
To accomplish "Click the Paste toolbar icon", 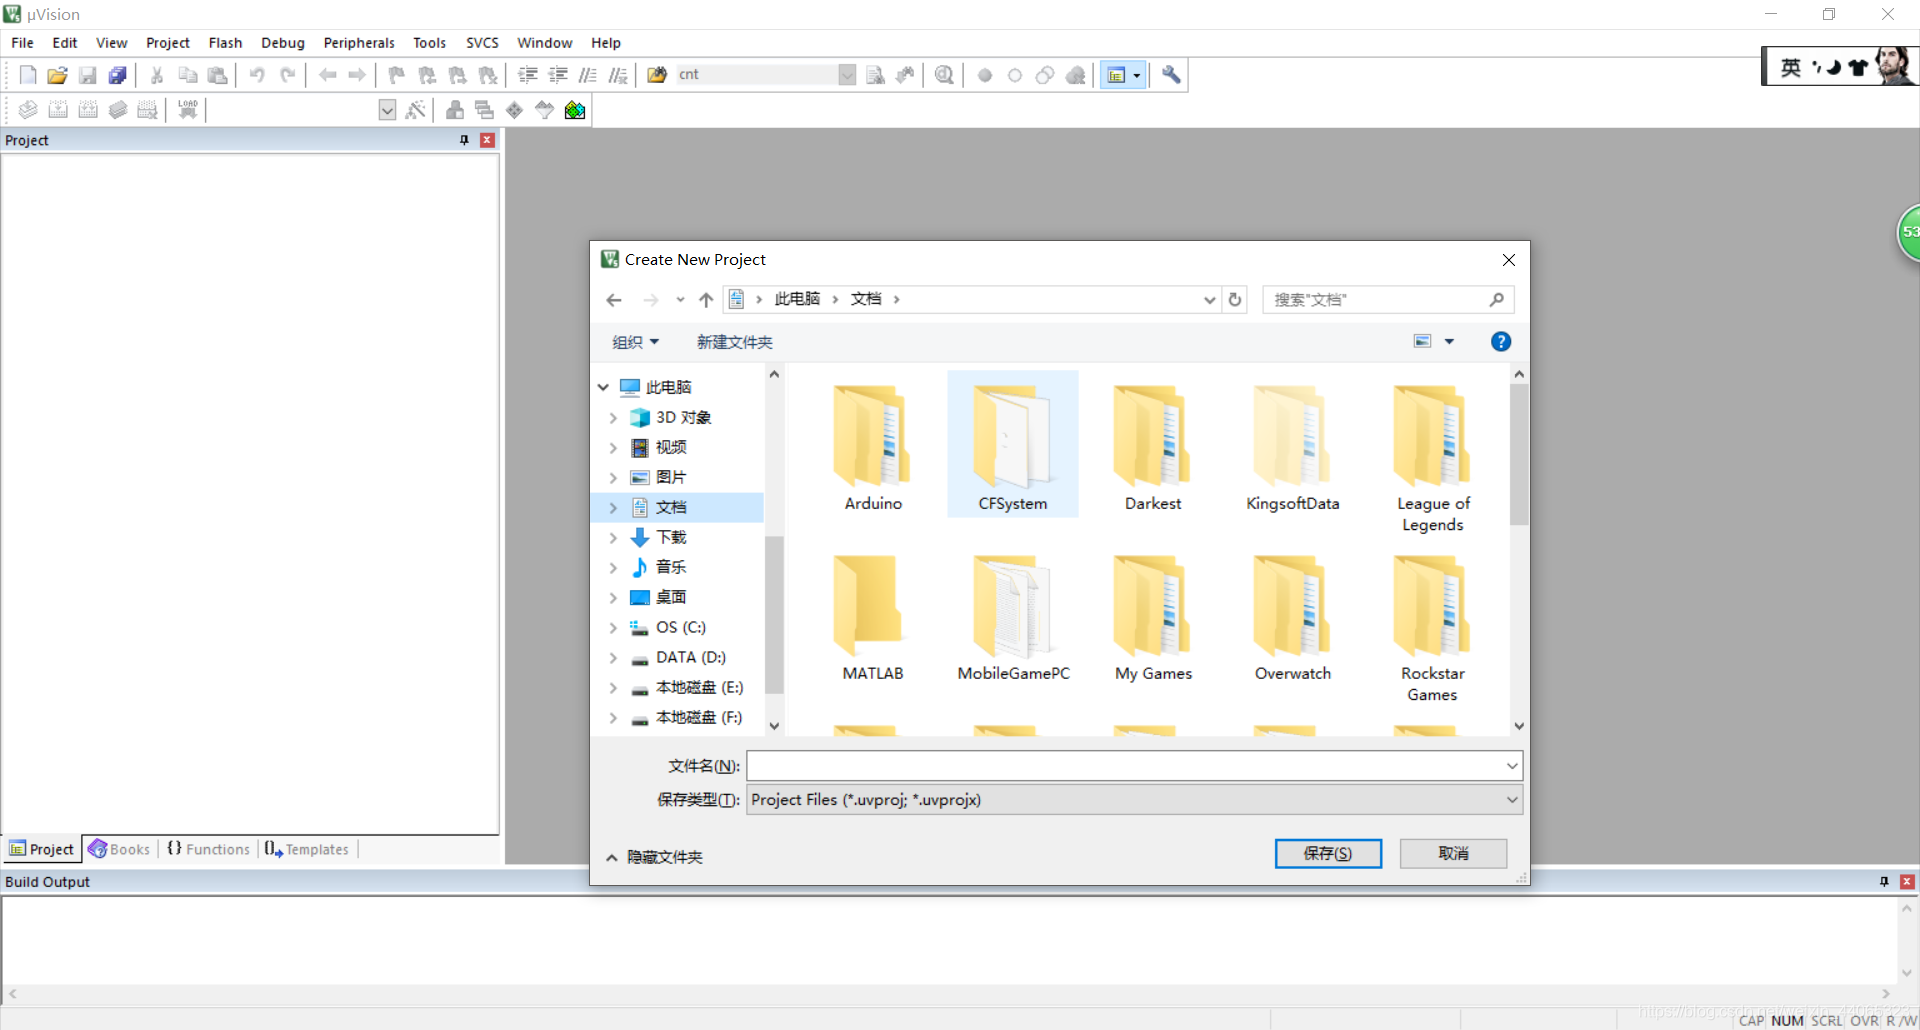I will pos(217,75).
